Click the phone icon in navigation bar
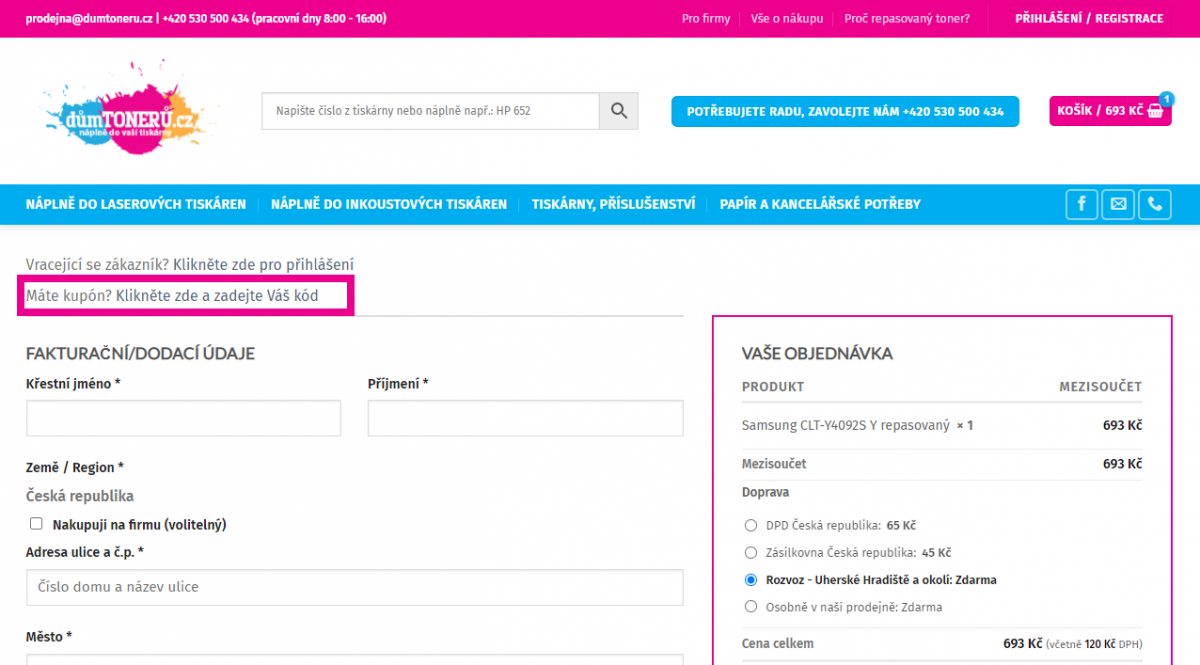Viewport: 1200px width, 665px height. pos(1154,204)
